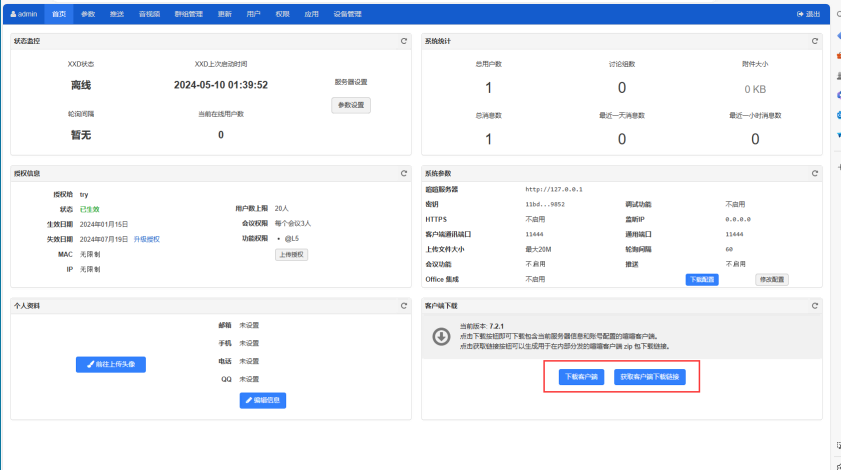Click refresh icon in 授权信息 panel
The image size is (841, 470).
coord(404,172)
